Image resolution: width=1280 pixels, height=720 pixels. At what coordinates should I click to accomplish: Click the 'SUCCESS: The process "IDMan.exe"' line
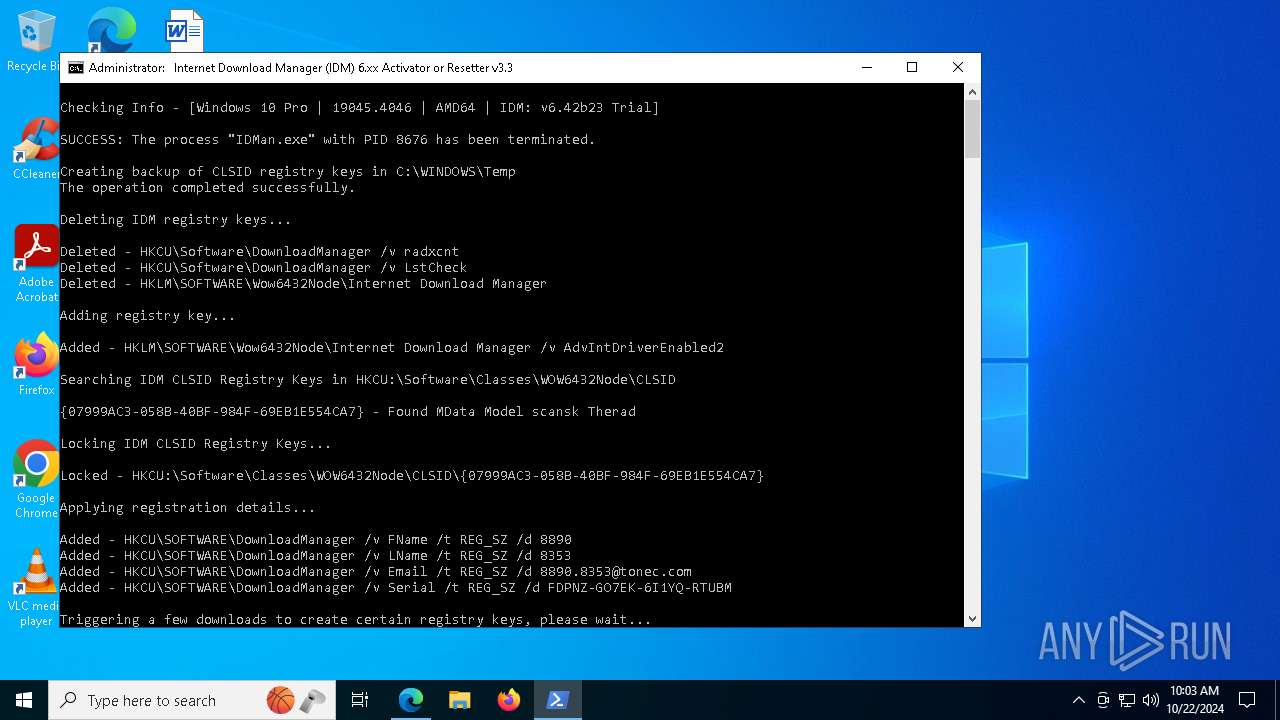tap(328, 140)
